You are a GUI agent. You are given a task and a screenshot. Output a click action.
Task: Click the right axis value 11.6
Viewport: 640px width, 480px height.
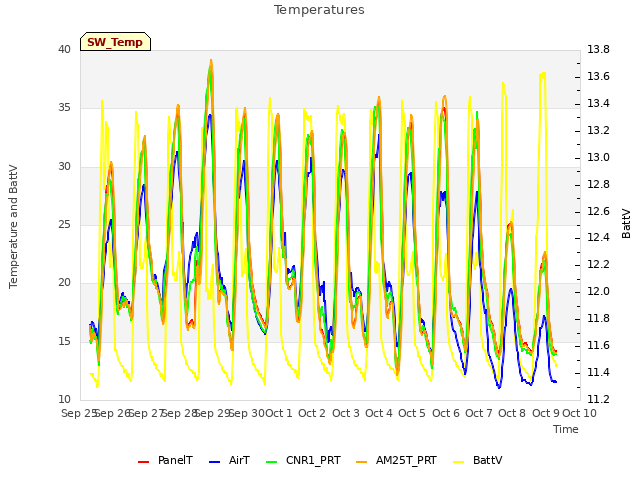pyautogui.click(x=598, y=345)
